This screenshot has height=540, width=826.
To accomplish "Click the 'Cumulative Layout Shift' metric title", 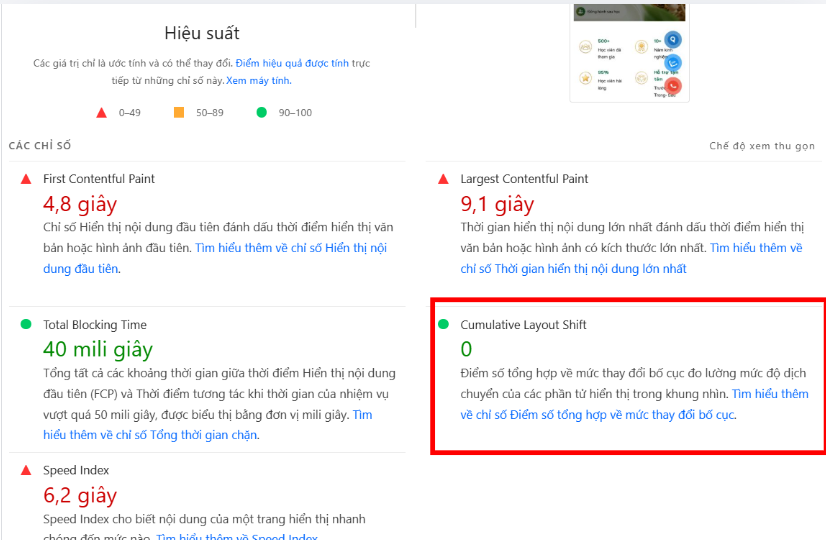I will [523, 325].
